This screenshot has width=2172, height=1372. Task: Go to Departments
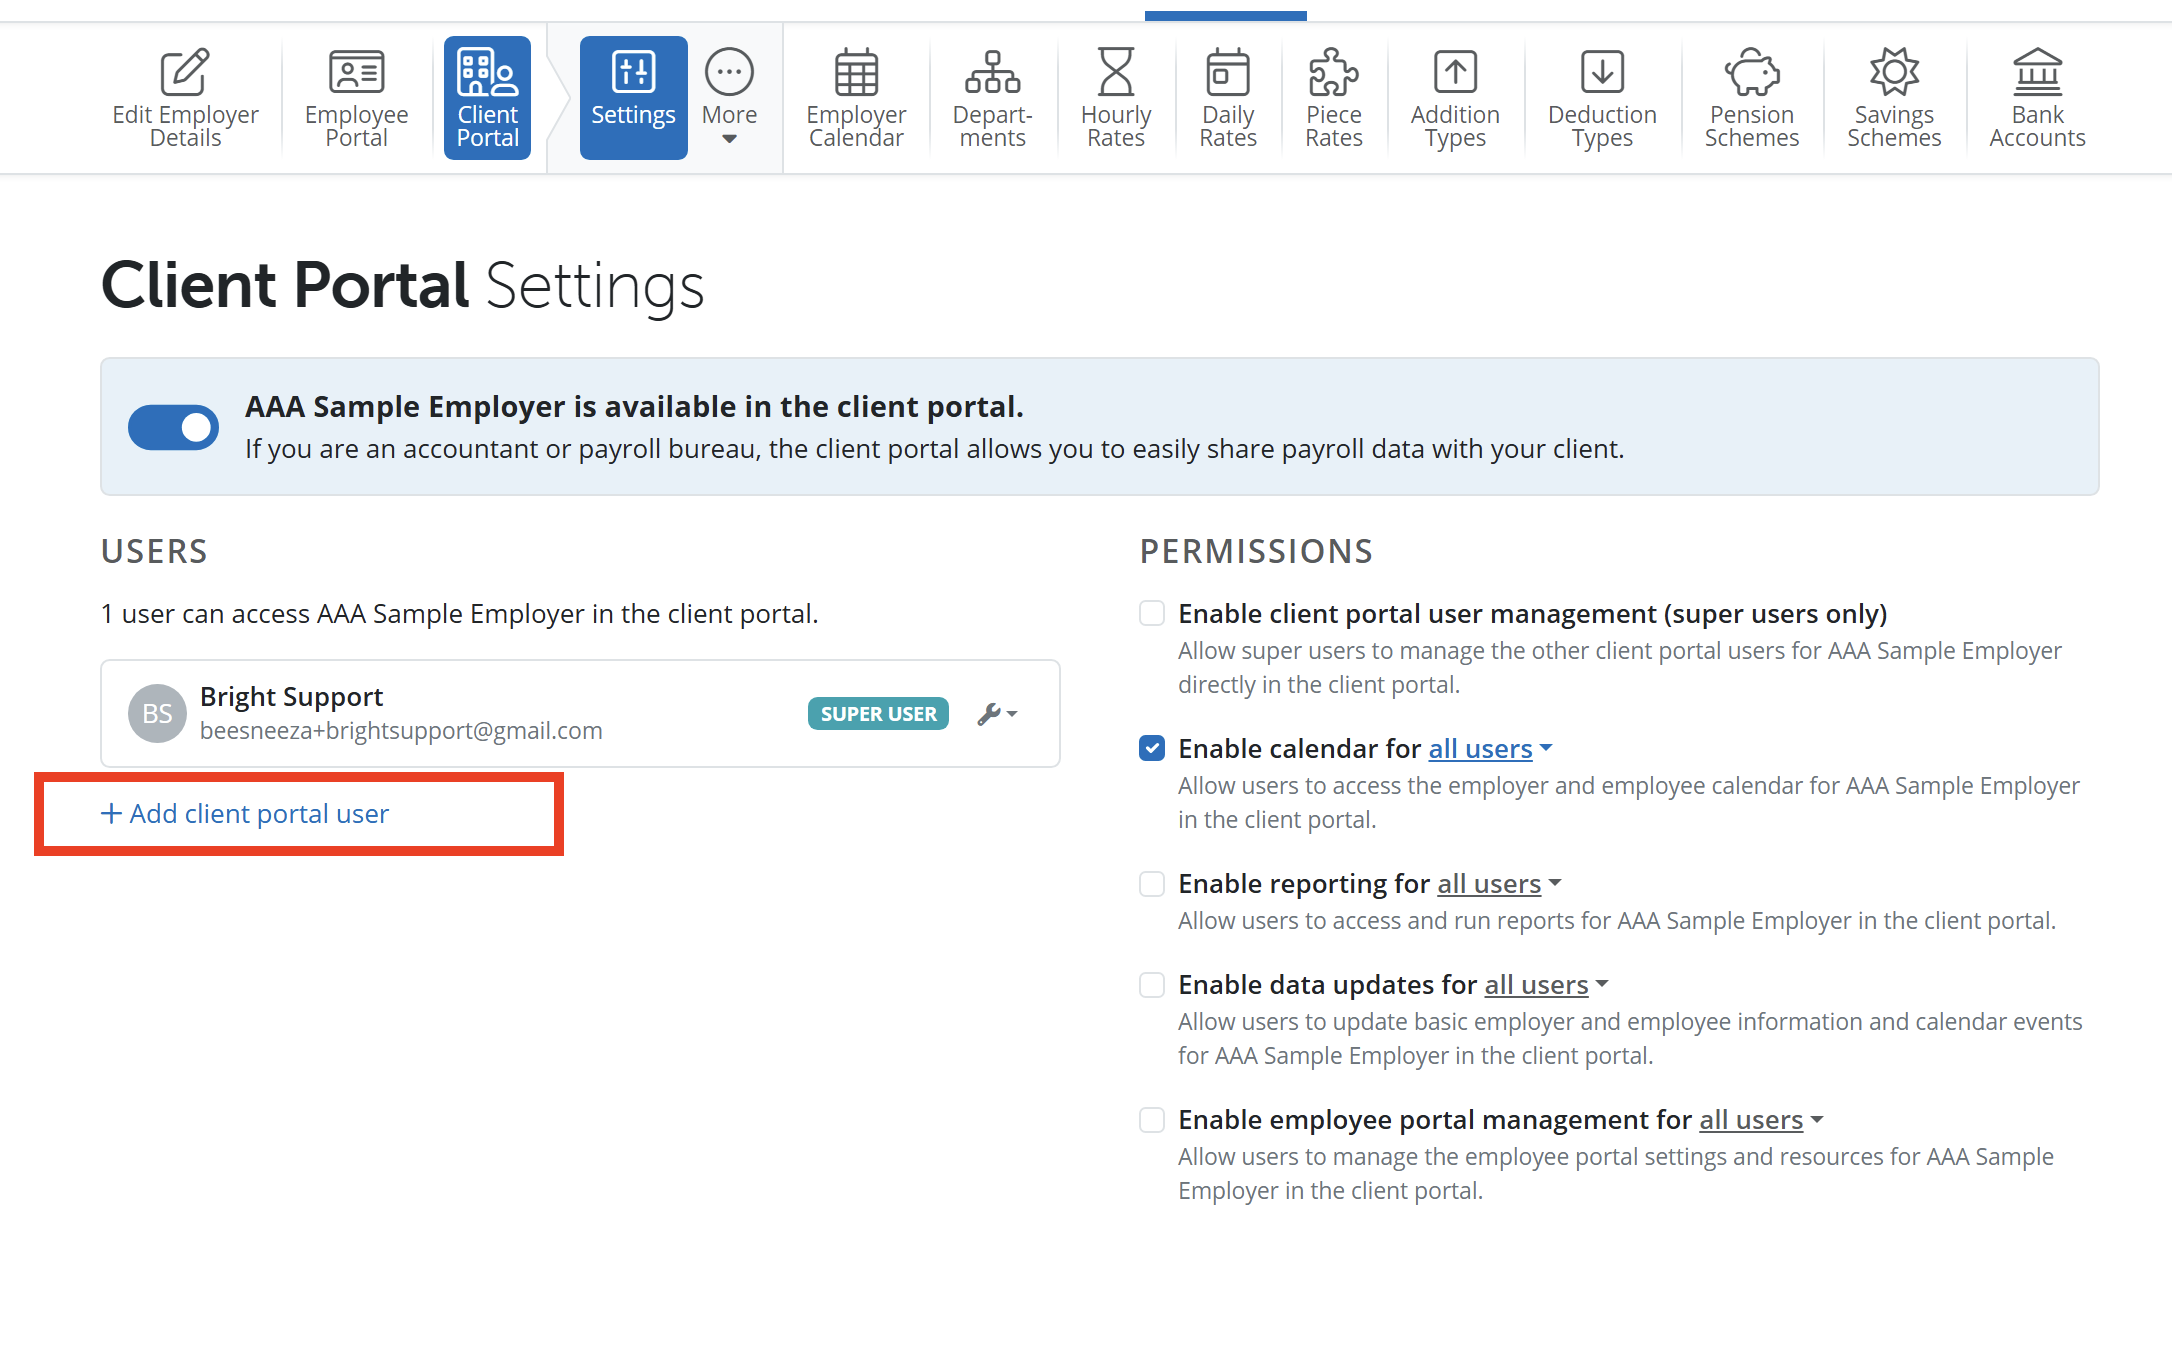(x=992, y=98)
